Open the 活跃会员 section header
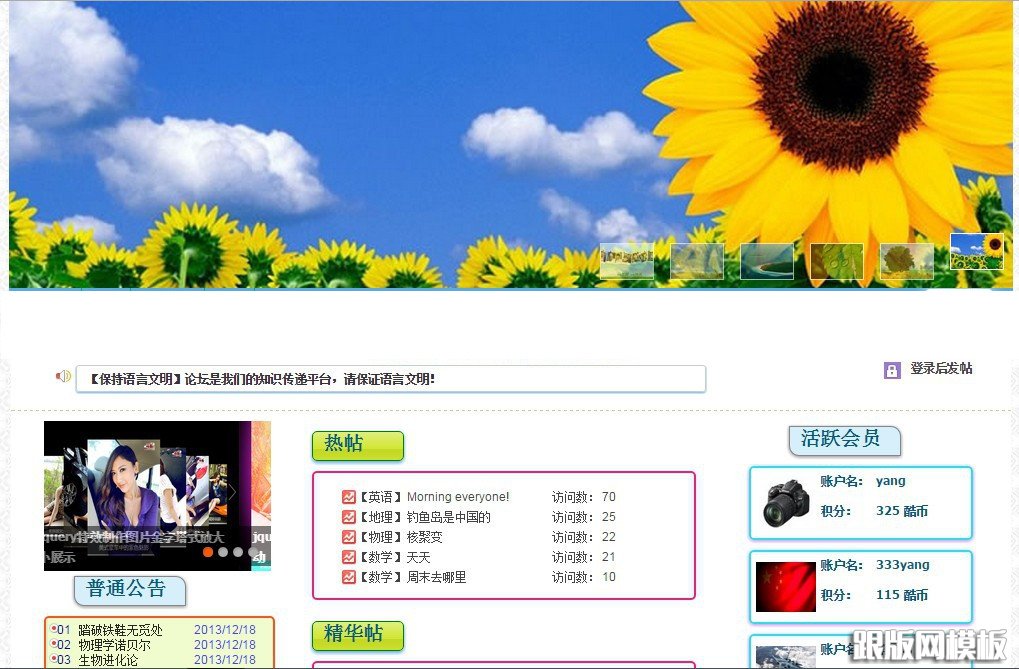This screenshot has height=669, width=1019. [844, 439]
